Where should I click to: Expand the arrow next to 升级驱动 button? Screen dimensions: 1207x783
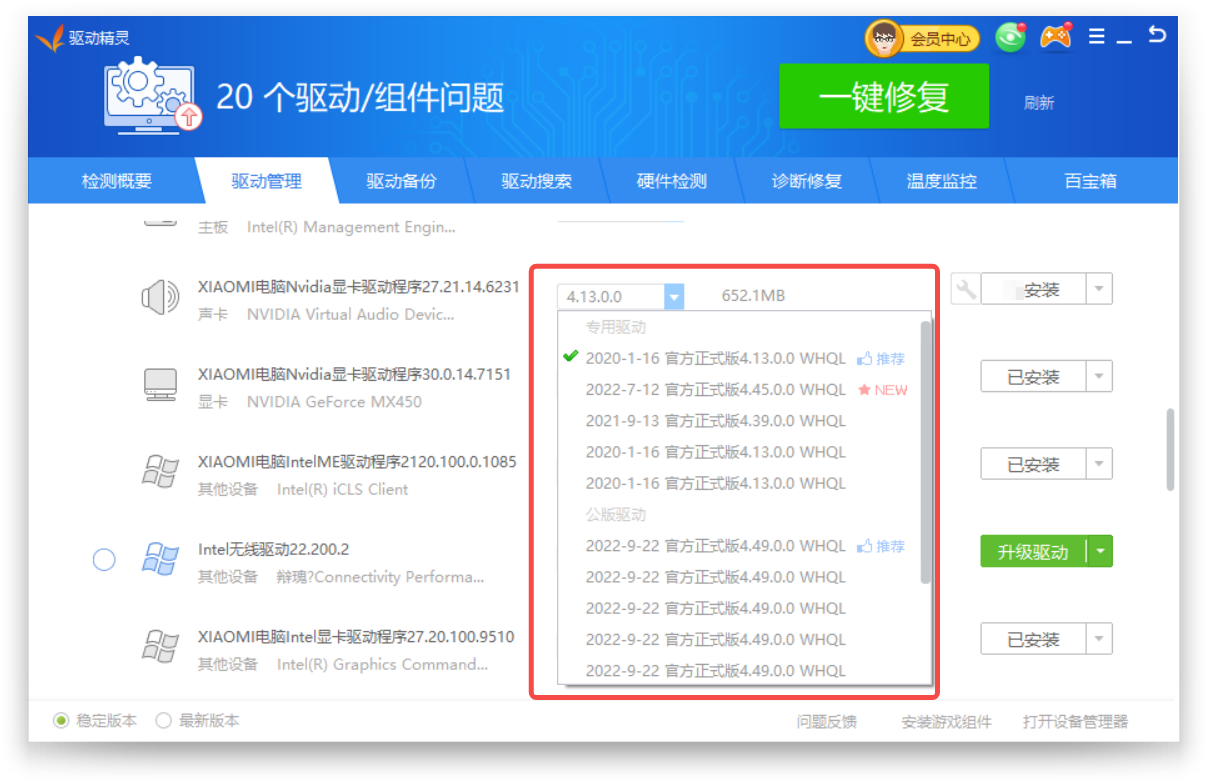pyautogui.click(x=1100, y=552)
